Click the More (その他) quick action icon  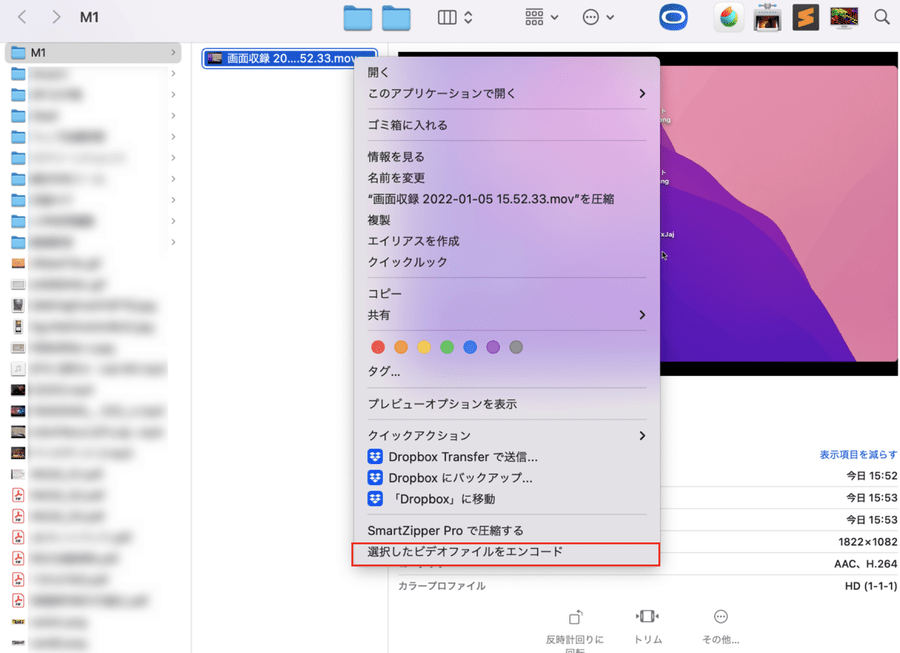[720, 617]
